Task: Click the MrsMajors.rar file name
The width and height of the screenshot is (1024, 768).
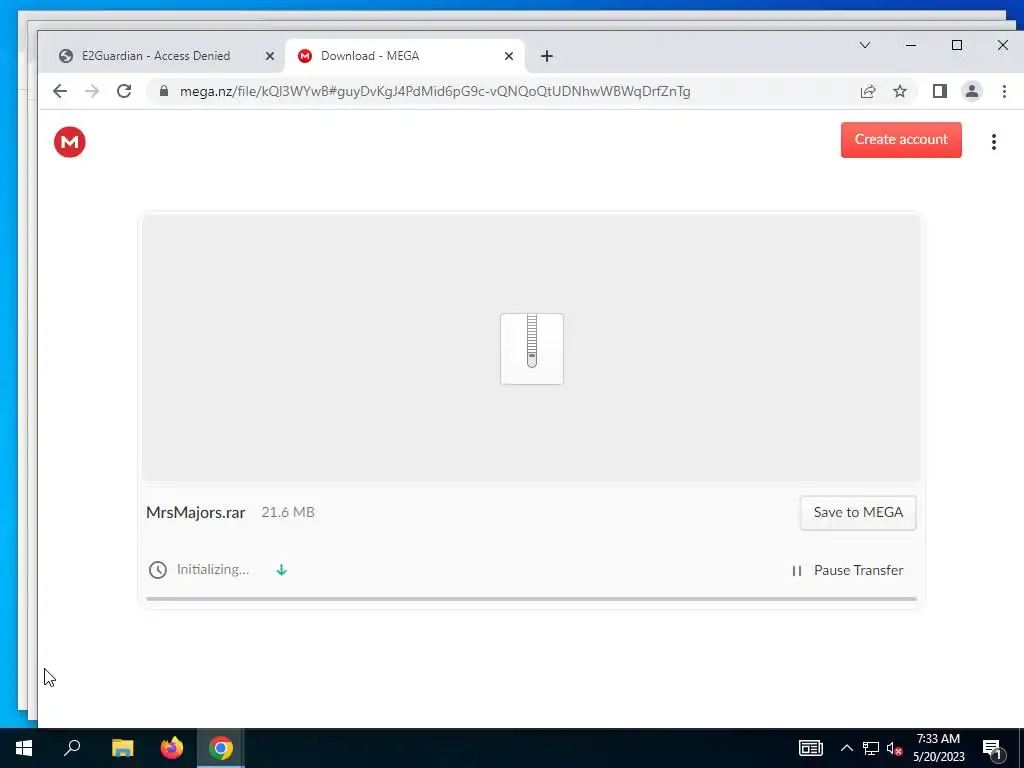Action: click(x=195, y=513)
